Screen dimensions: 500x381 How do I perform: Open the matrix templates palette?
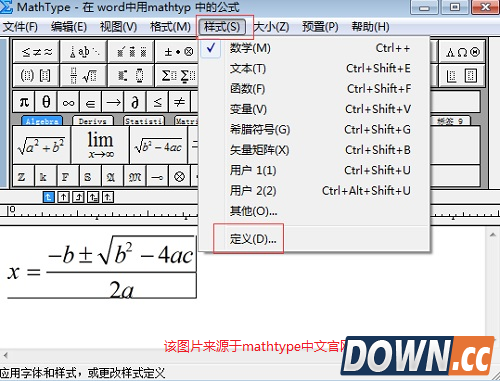463,75
